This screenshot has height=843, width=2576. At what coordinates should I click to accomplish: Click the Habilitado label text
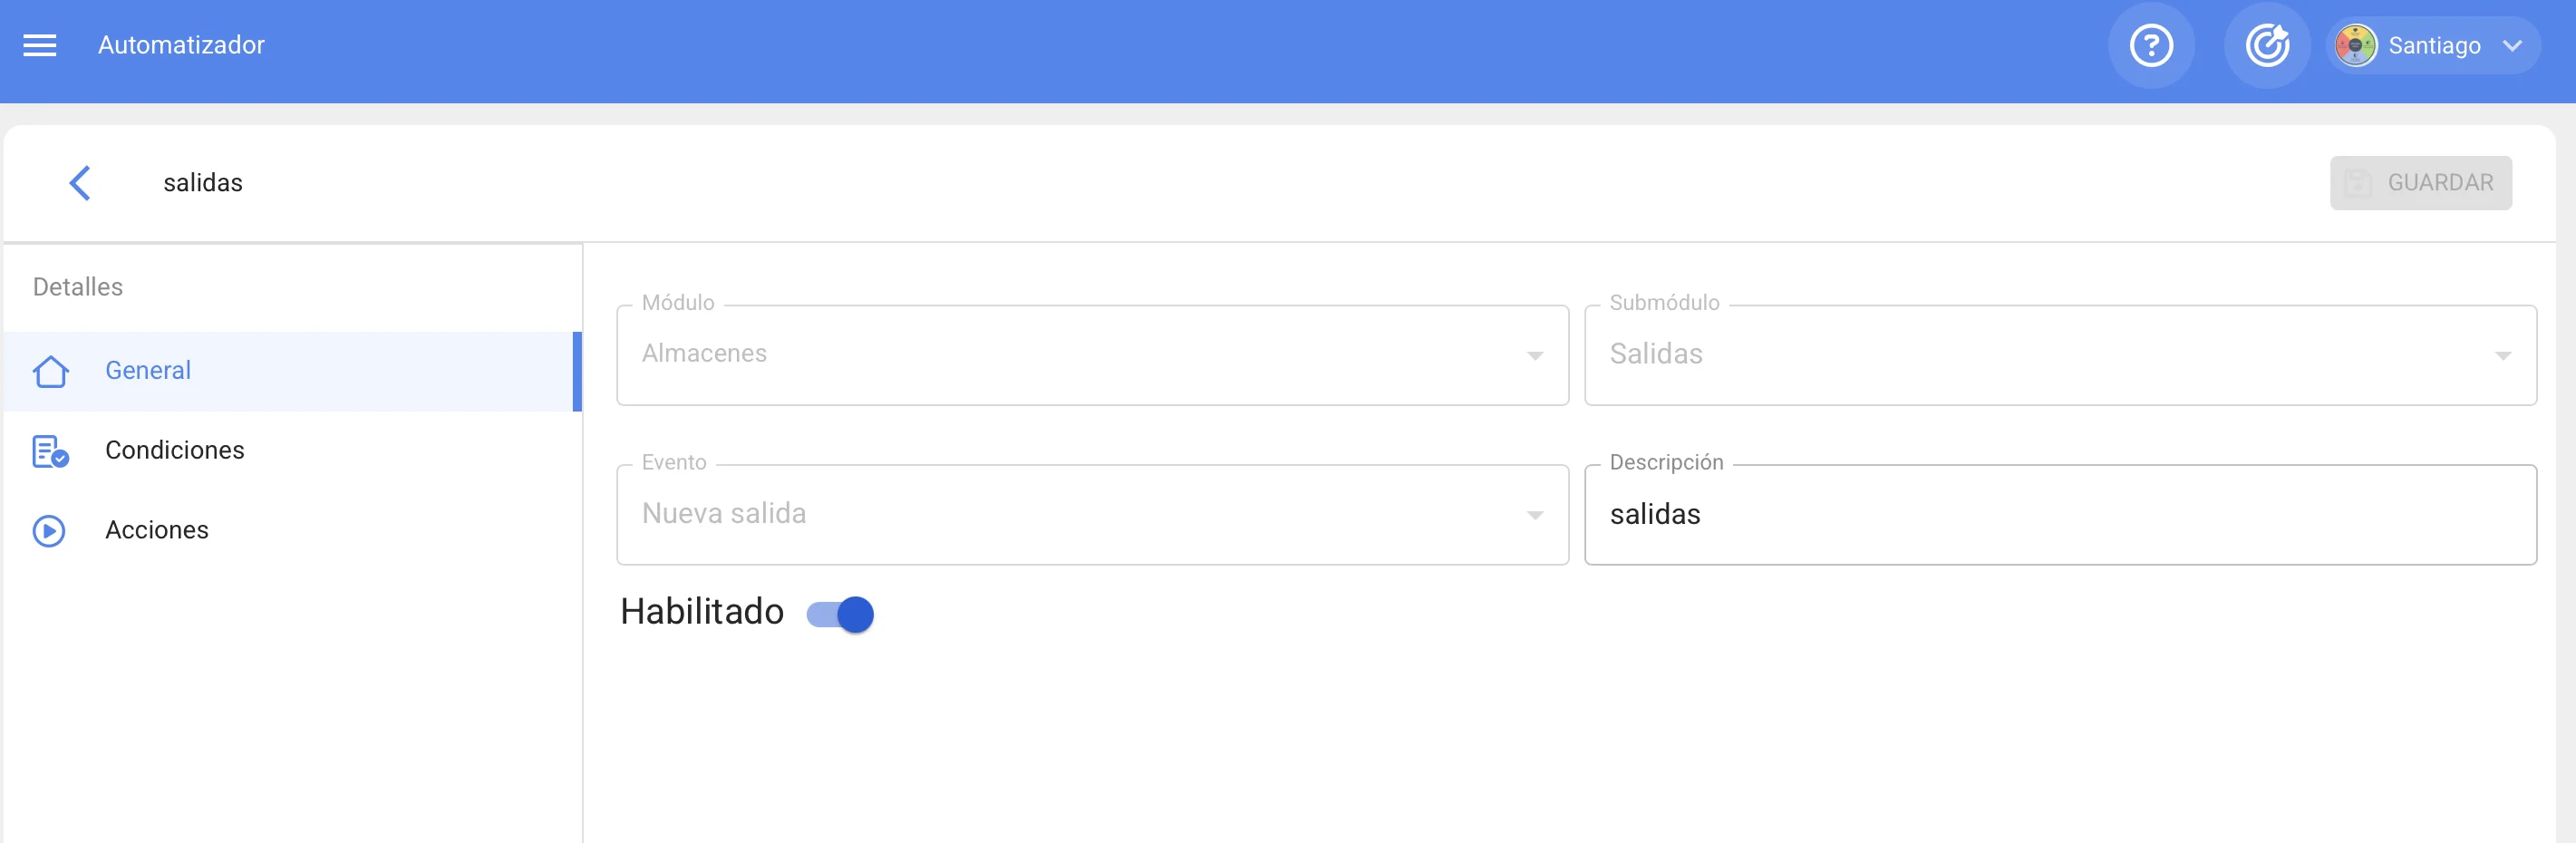click(x=702, y=612)
